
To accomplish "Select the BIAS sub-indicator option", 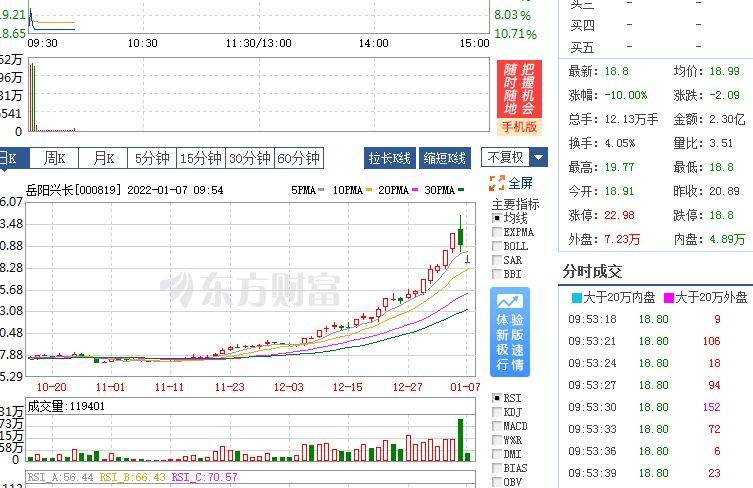I will (x=497, y=468).
